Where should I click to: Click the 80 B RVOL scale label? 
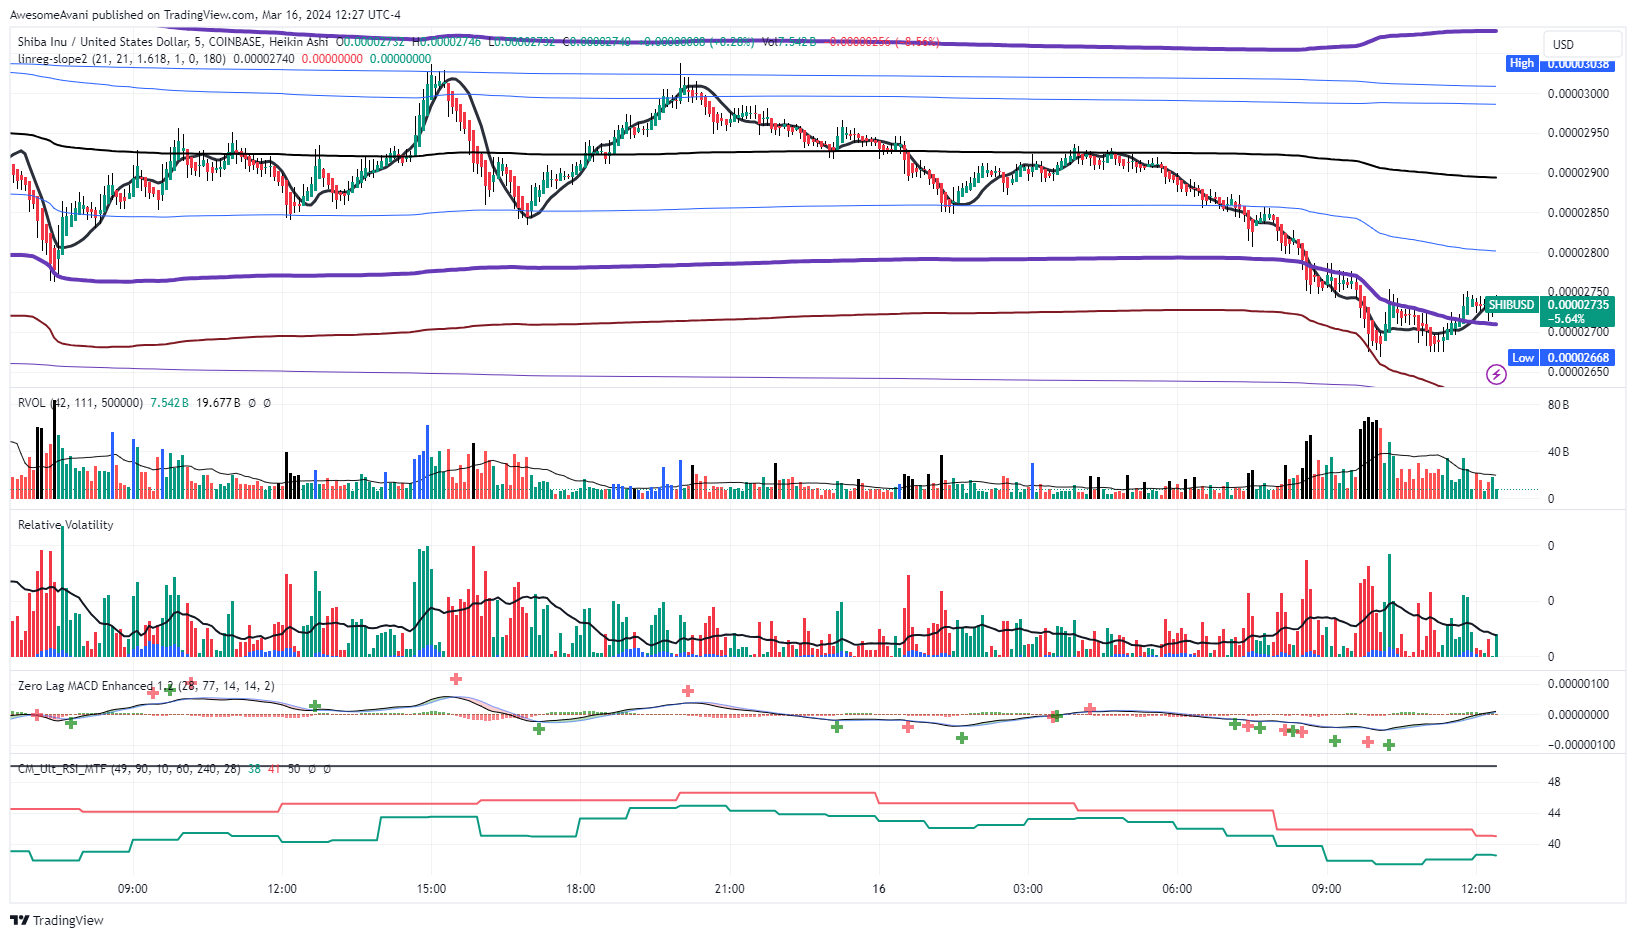(1558, 405)
